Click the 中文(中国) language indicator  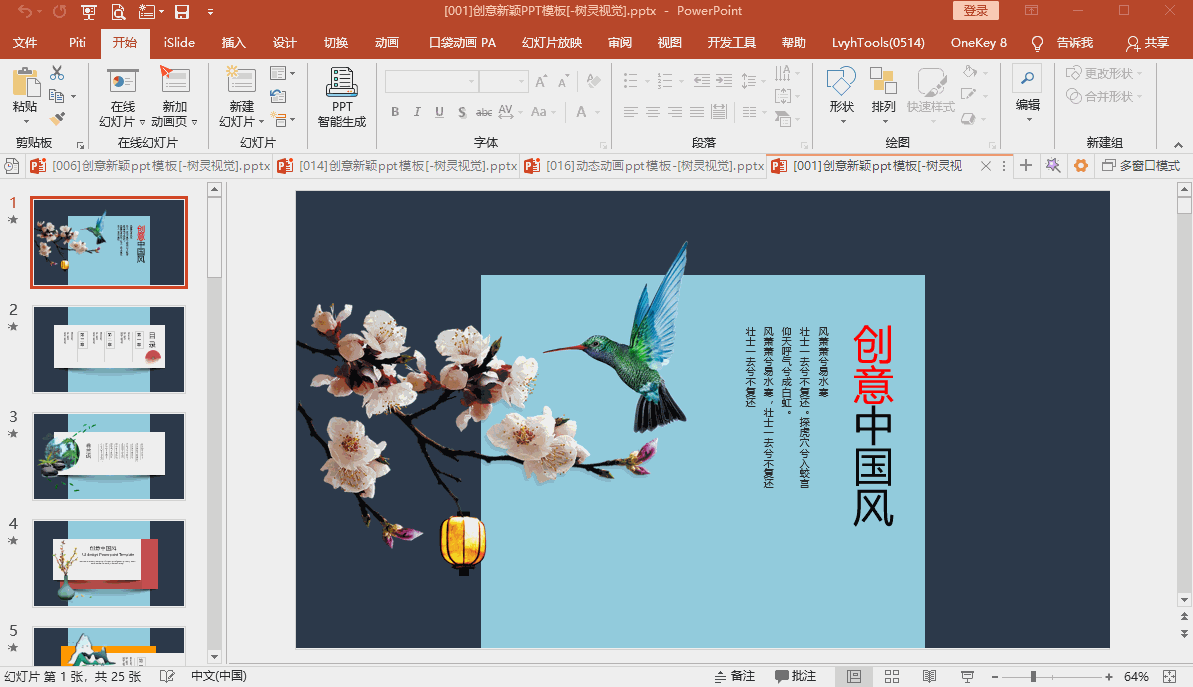218,676
